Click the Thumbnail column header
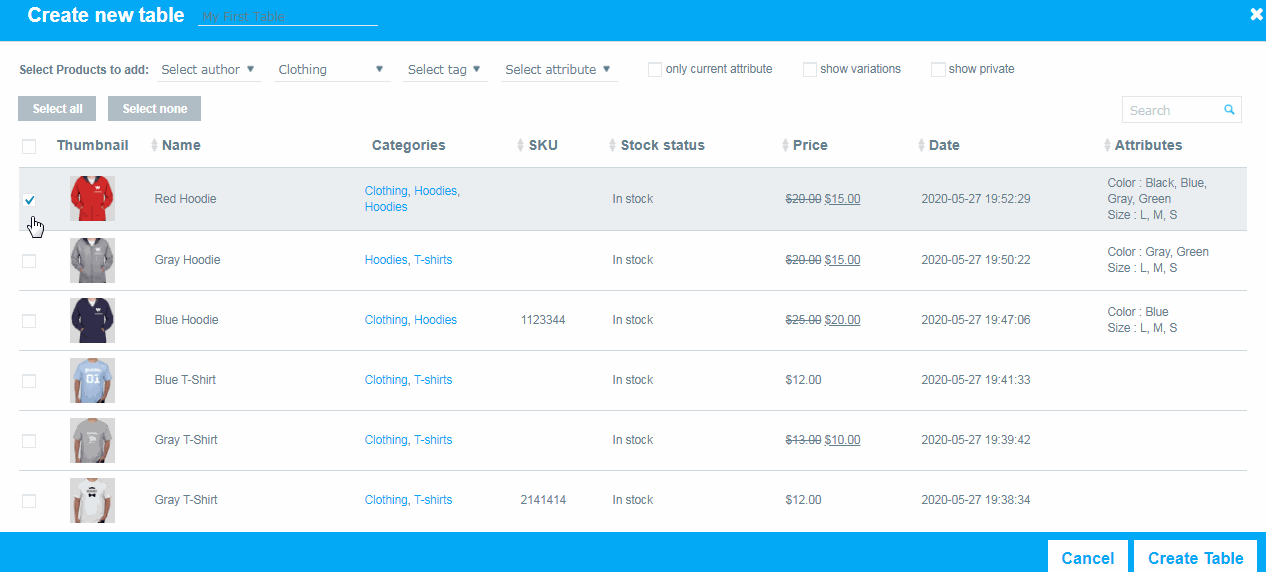This screenshot has width=1266, height=572. coord(93,145)
